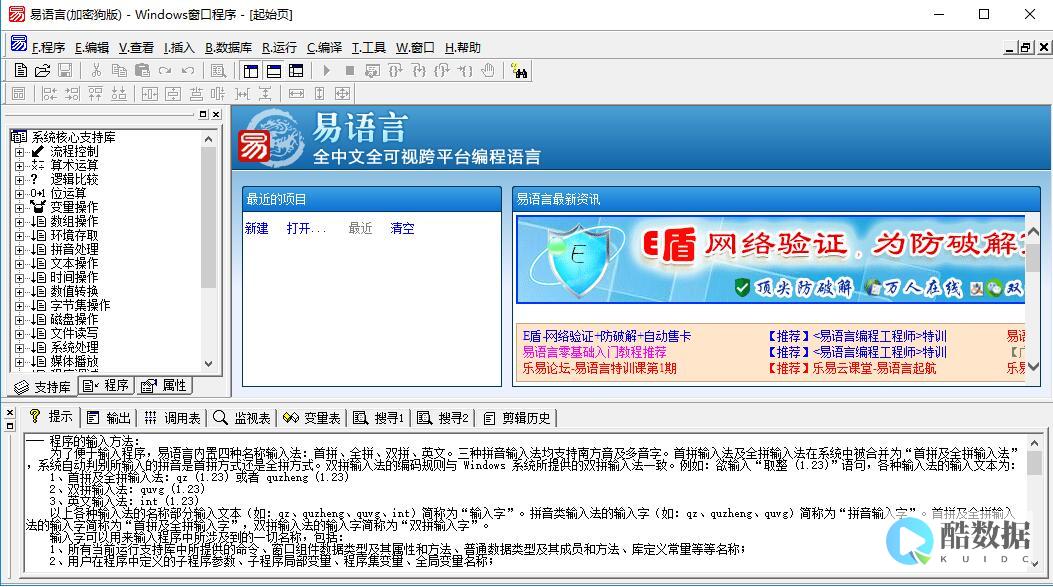
Task: Open the F.程序 menu
Action: [x=48, y=48]
